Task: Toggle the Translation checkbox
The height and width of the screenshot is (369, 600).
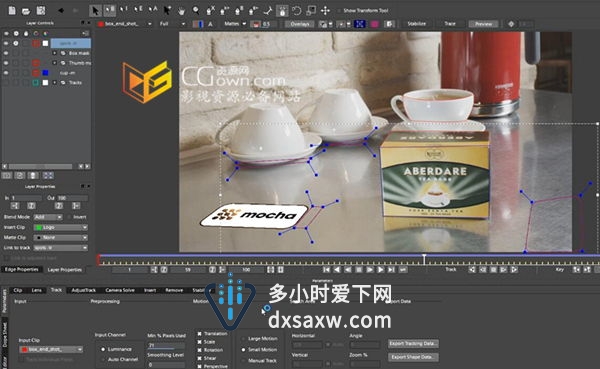Action: 199,334
